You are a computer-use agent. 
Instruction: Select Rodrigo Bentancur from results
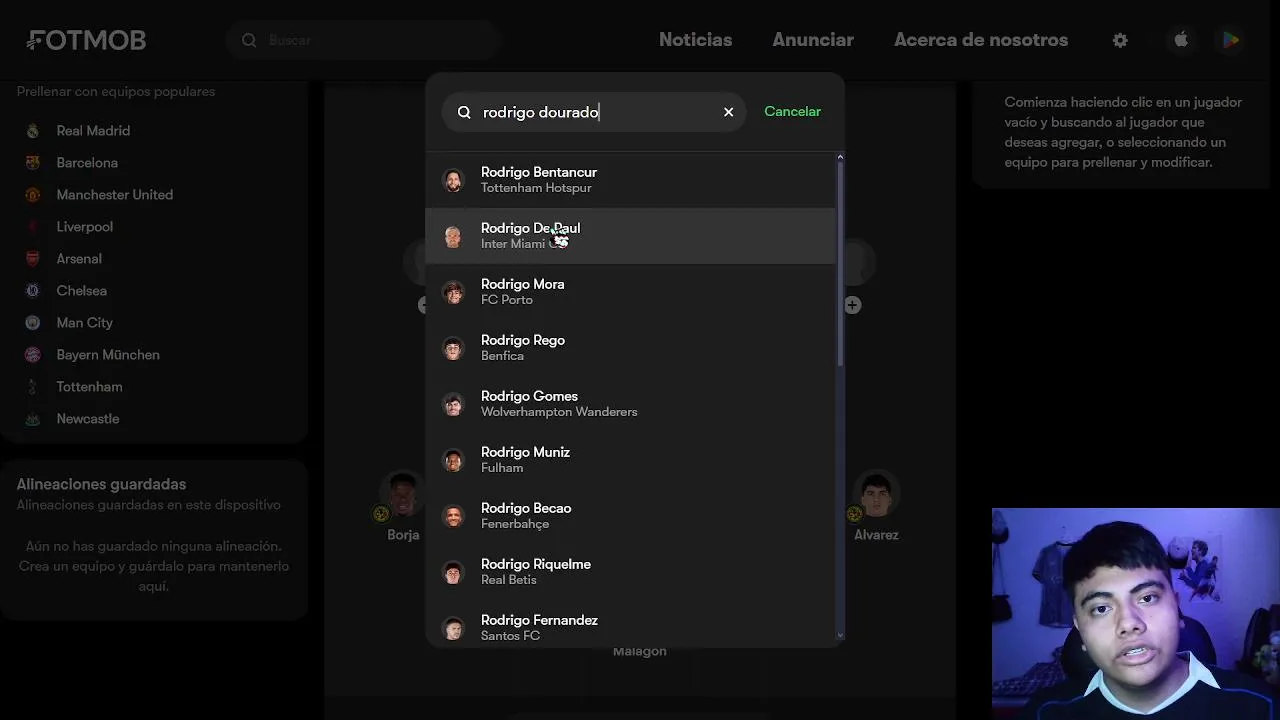(630, 180)
